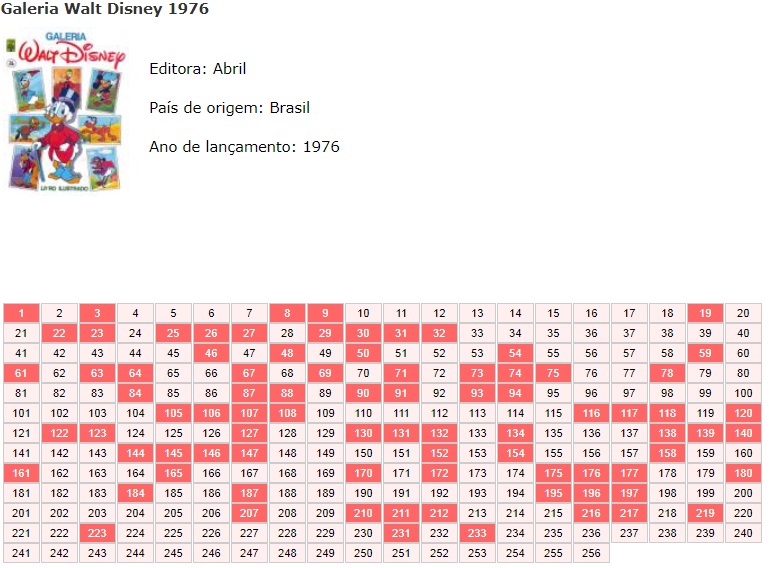
Task: Toggle sticker number 19
Action: [705, 313]
